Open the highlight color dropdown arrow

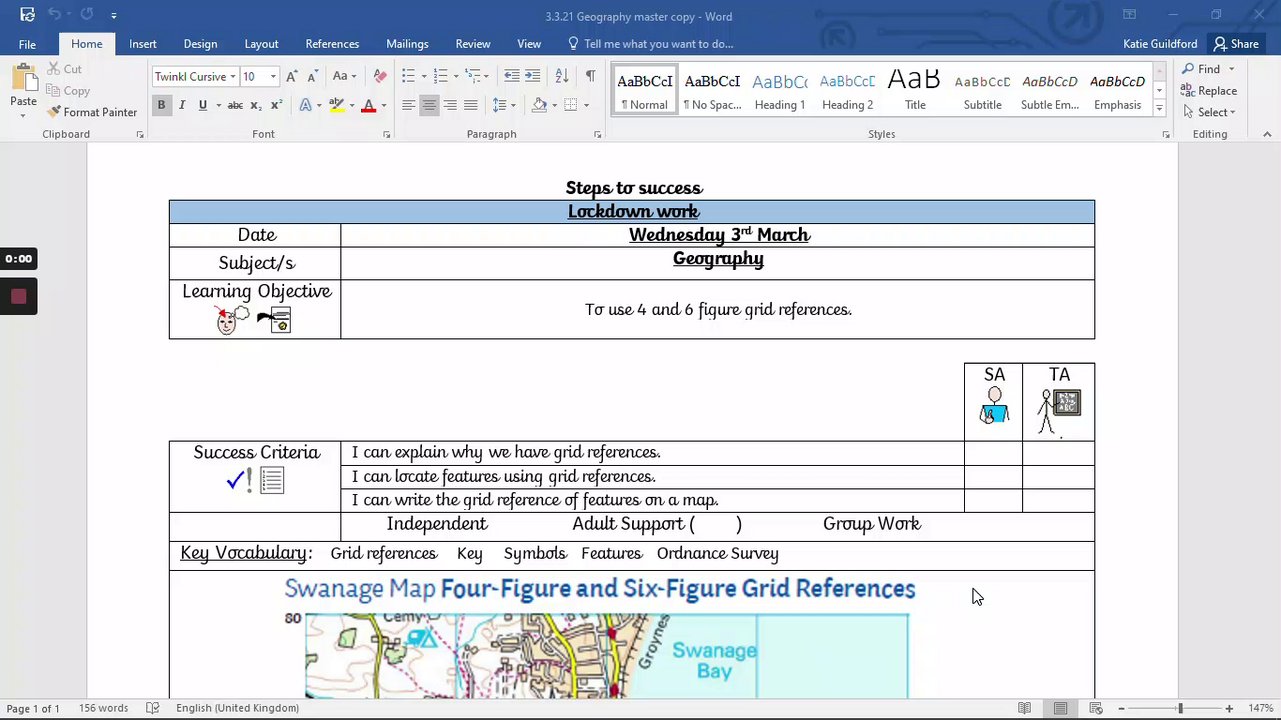350,105
